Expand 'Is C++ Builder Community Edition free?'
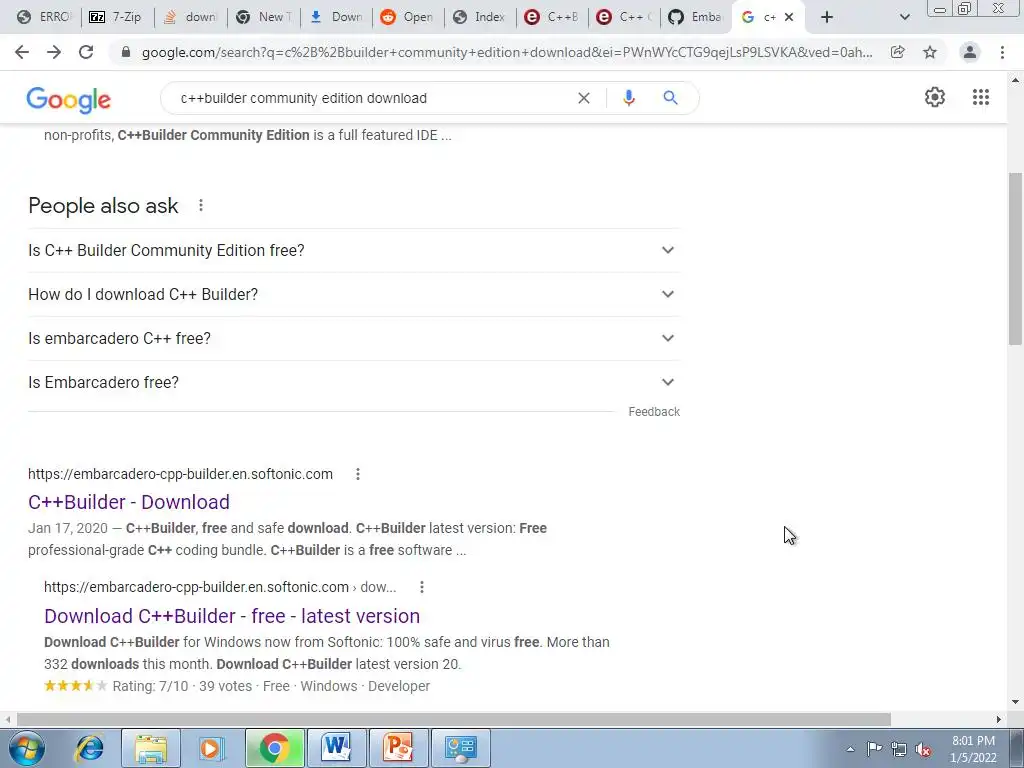Image resolution: width=1024 pixels, height=768 pixels. click(354, 250)
